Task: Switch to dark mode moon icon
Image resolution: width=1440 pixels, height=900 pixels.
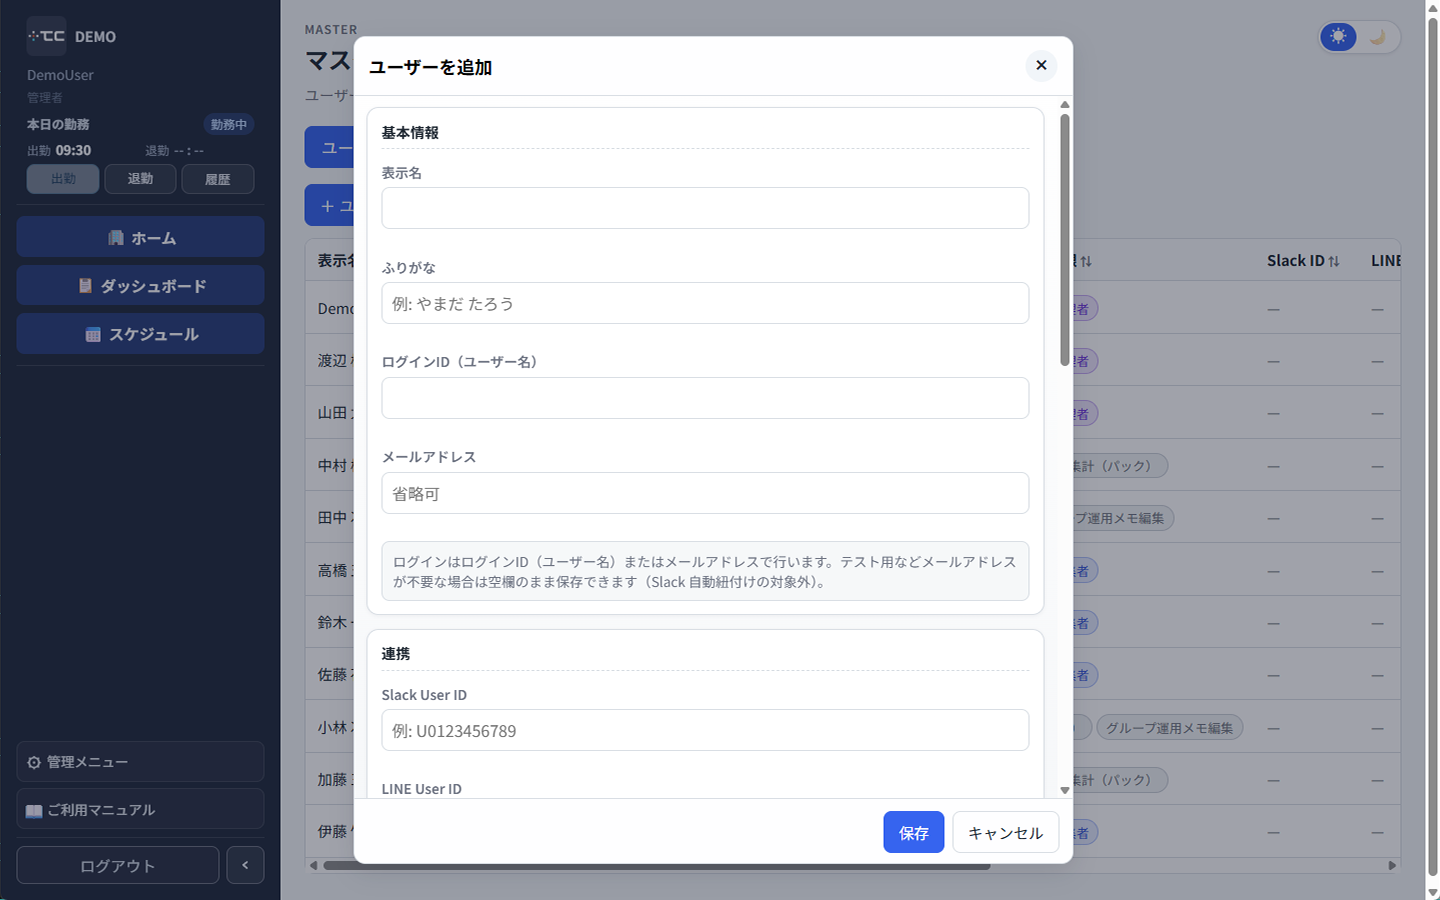Action: click(x=1377, y=37)
